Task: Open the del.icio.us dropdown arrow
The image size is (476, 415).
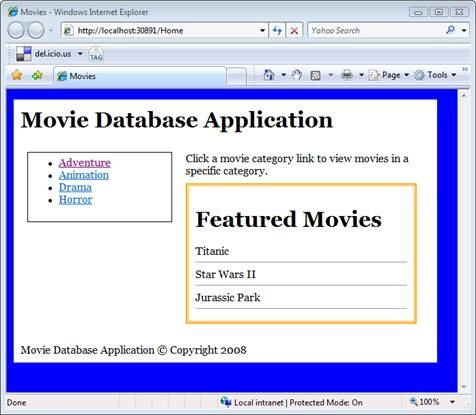Action: point(80,53)
